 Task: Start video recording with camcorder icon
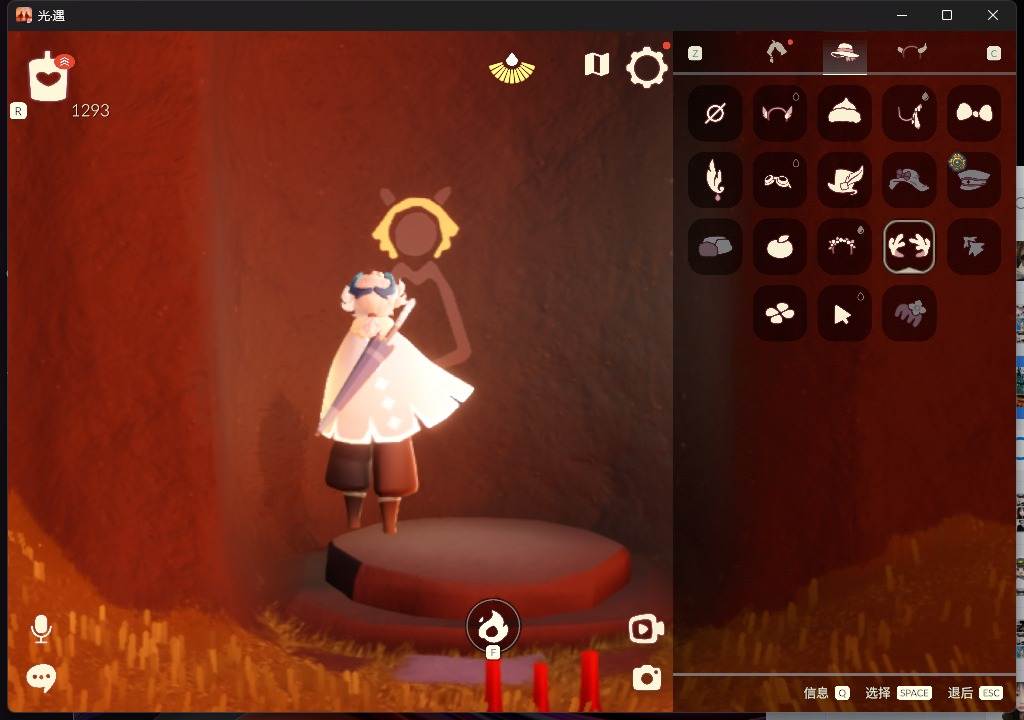point(646,629)
